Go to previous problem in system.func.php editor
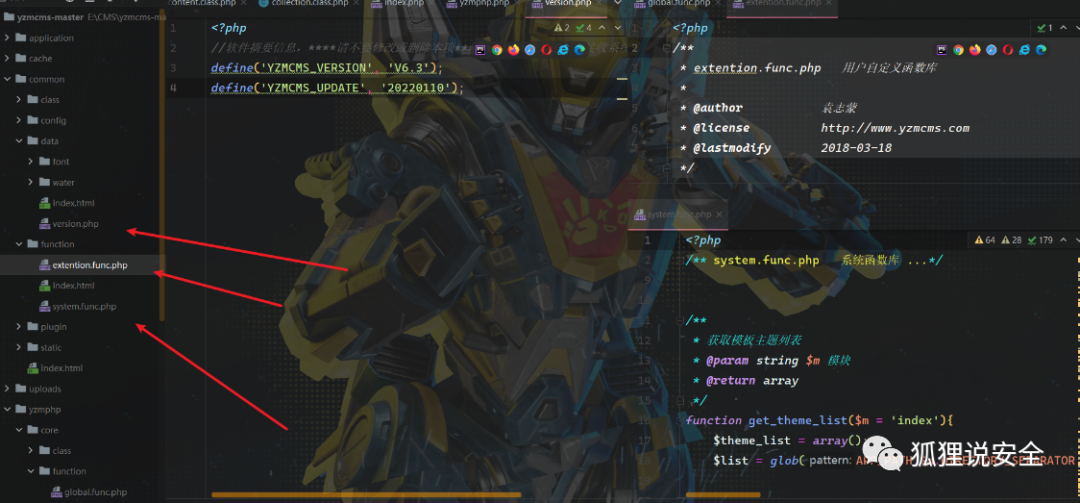 coord(1063,240)
